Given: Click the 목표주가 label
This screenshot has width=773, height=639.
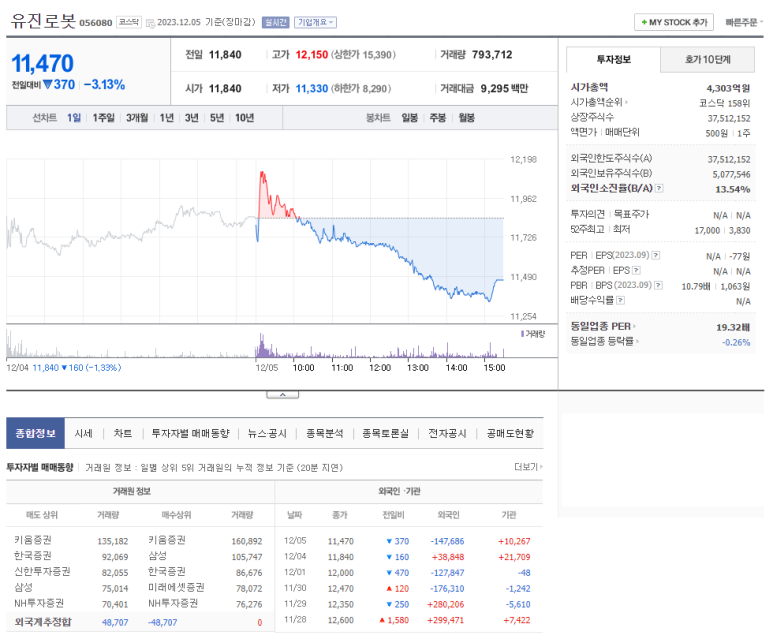Looking at the screenshot, I should 632,214.
